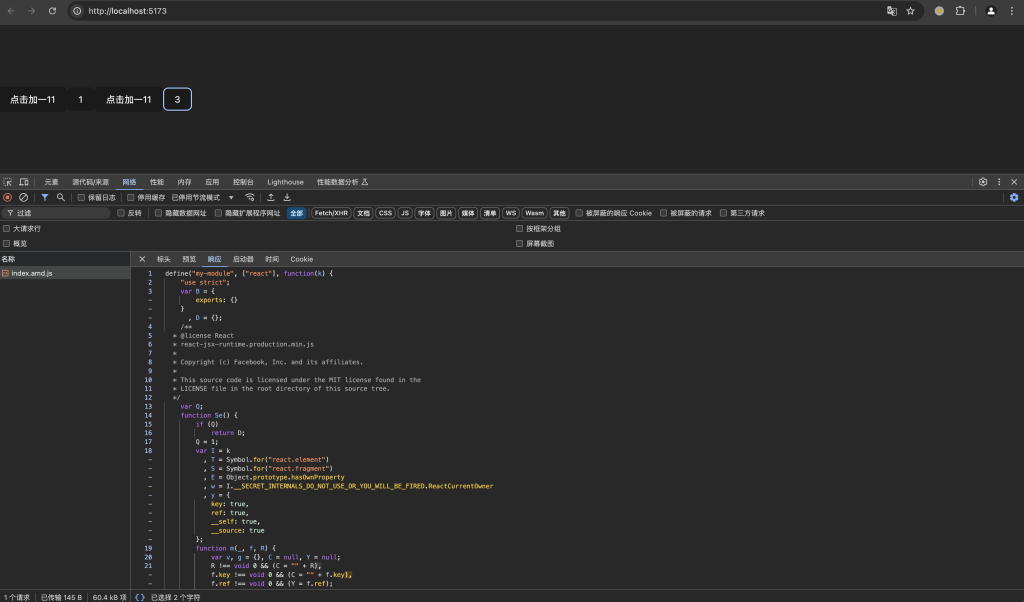Click the pretty-print braces icon
This screenshot has width=1024, height=602.
coord(140,597)
